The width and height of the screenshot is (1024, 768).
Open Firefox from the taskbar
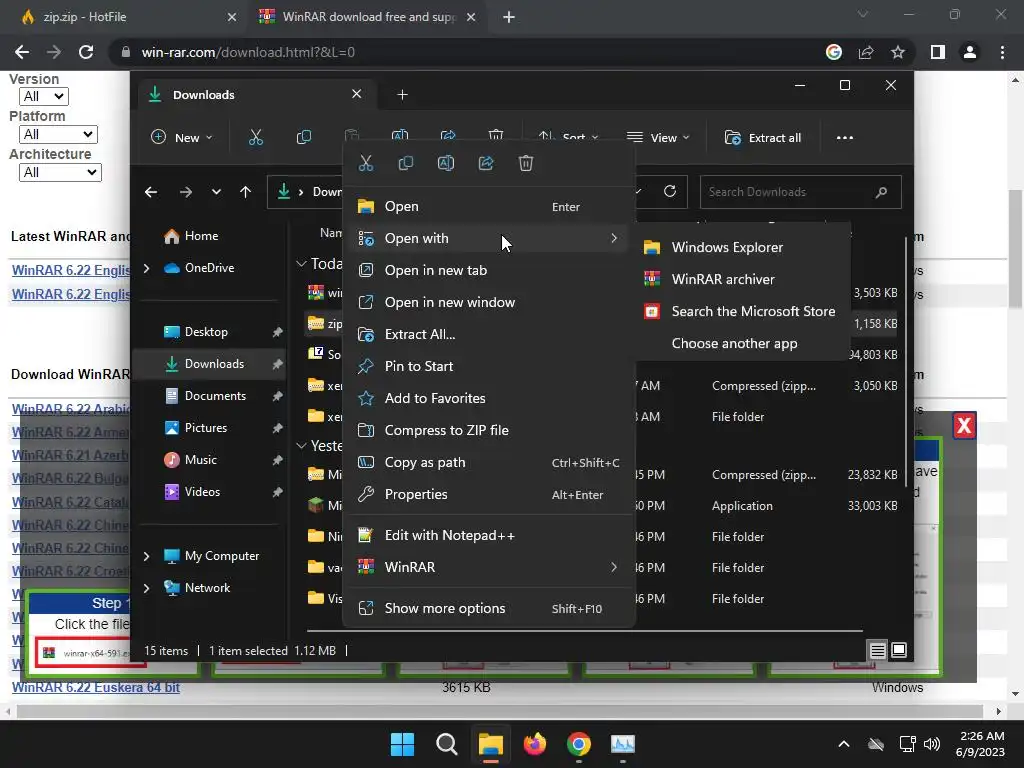[535, 744]
